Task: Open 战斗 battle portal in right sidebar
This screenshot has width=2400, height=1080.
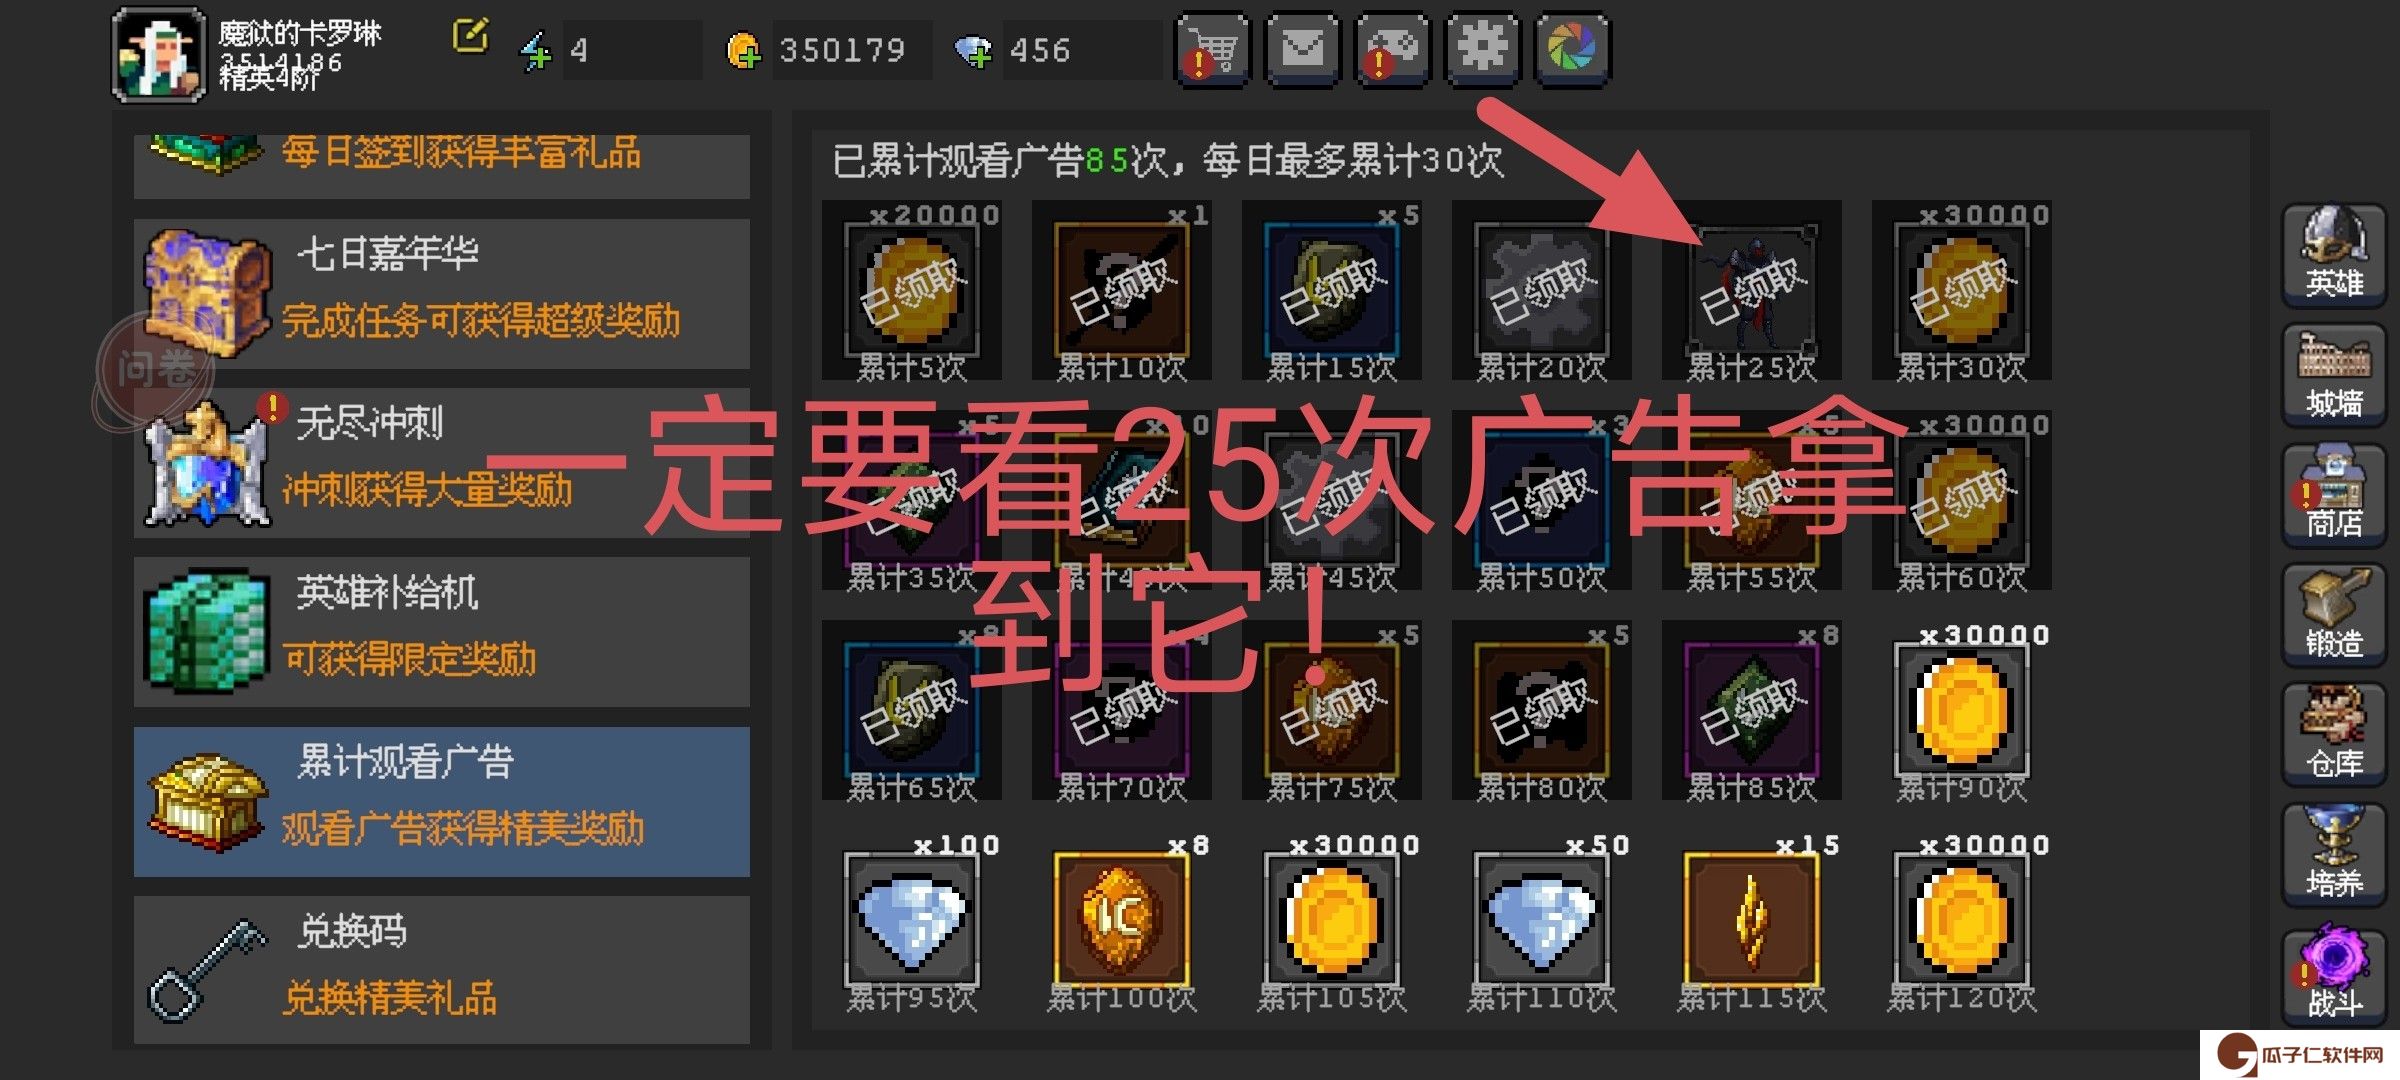Action: tap(2334, 976)
